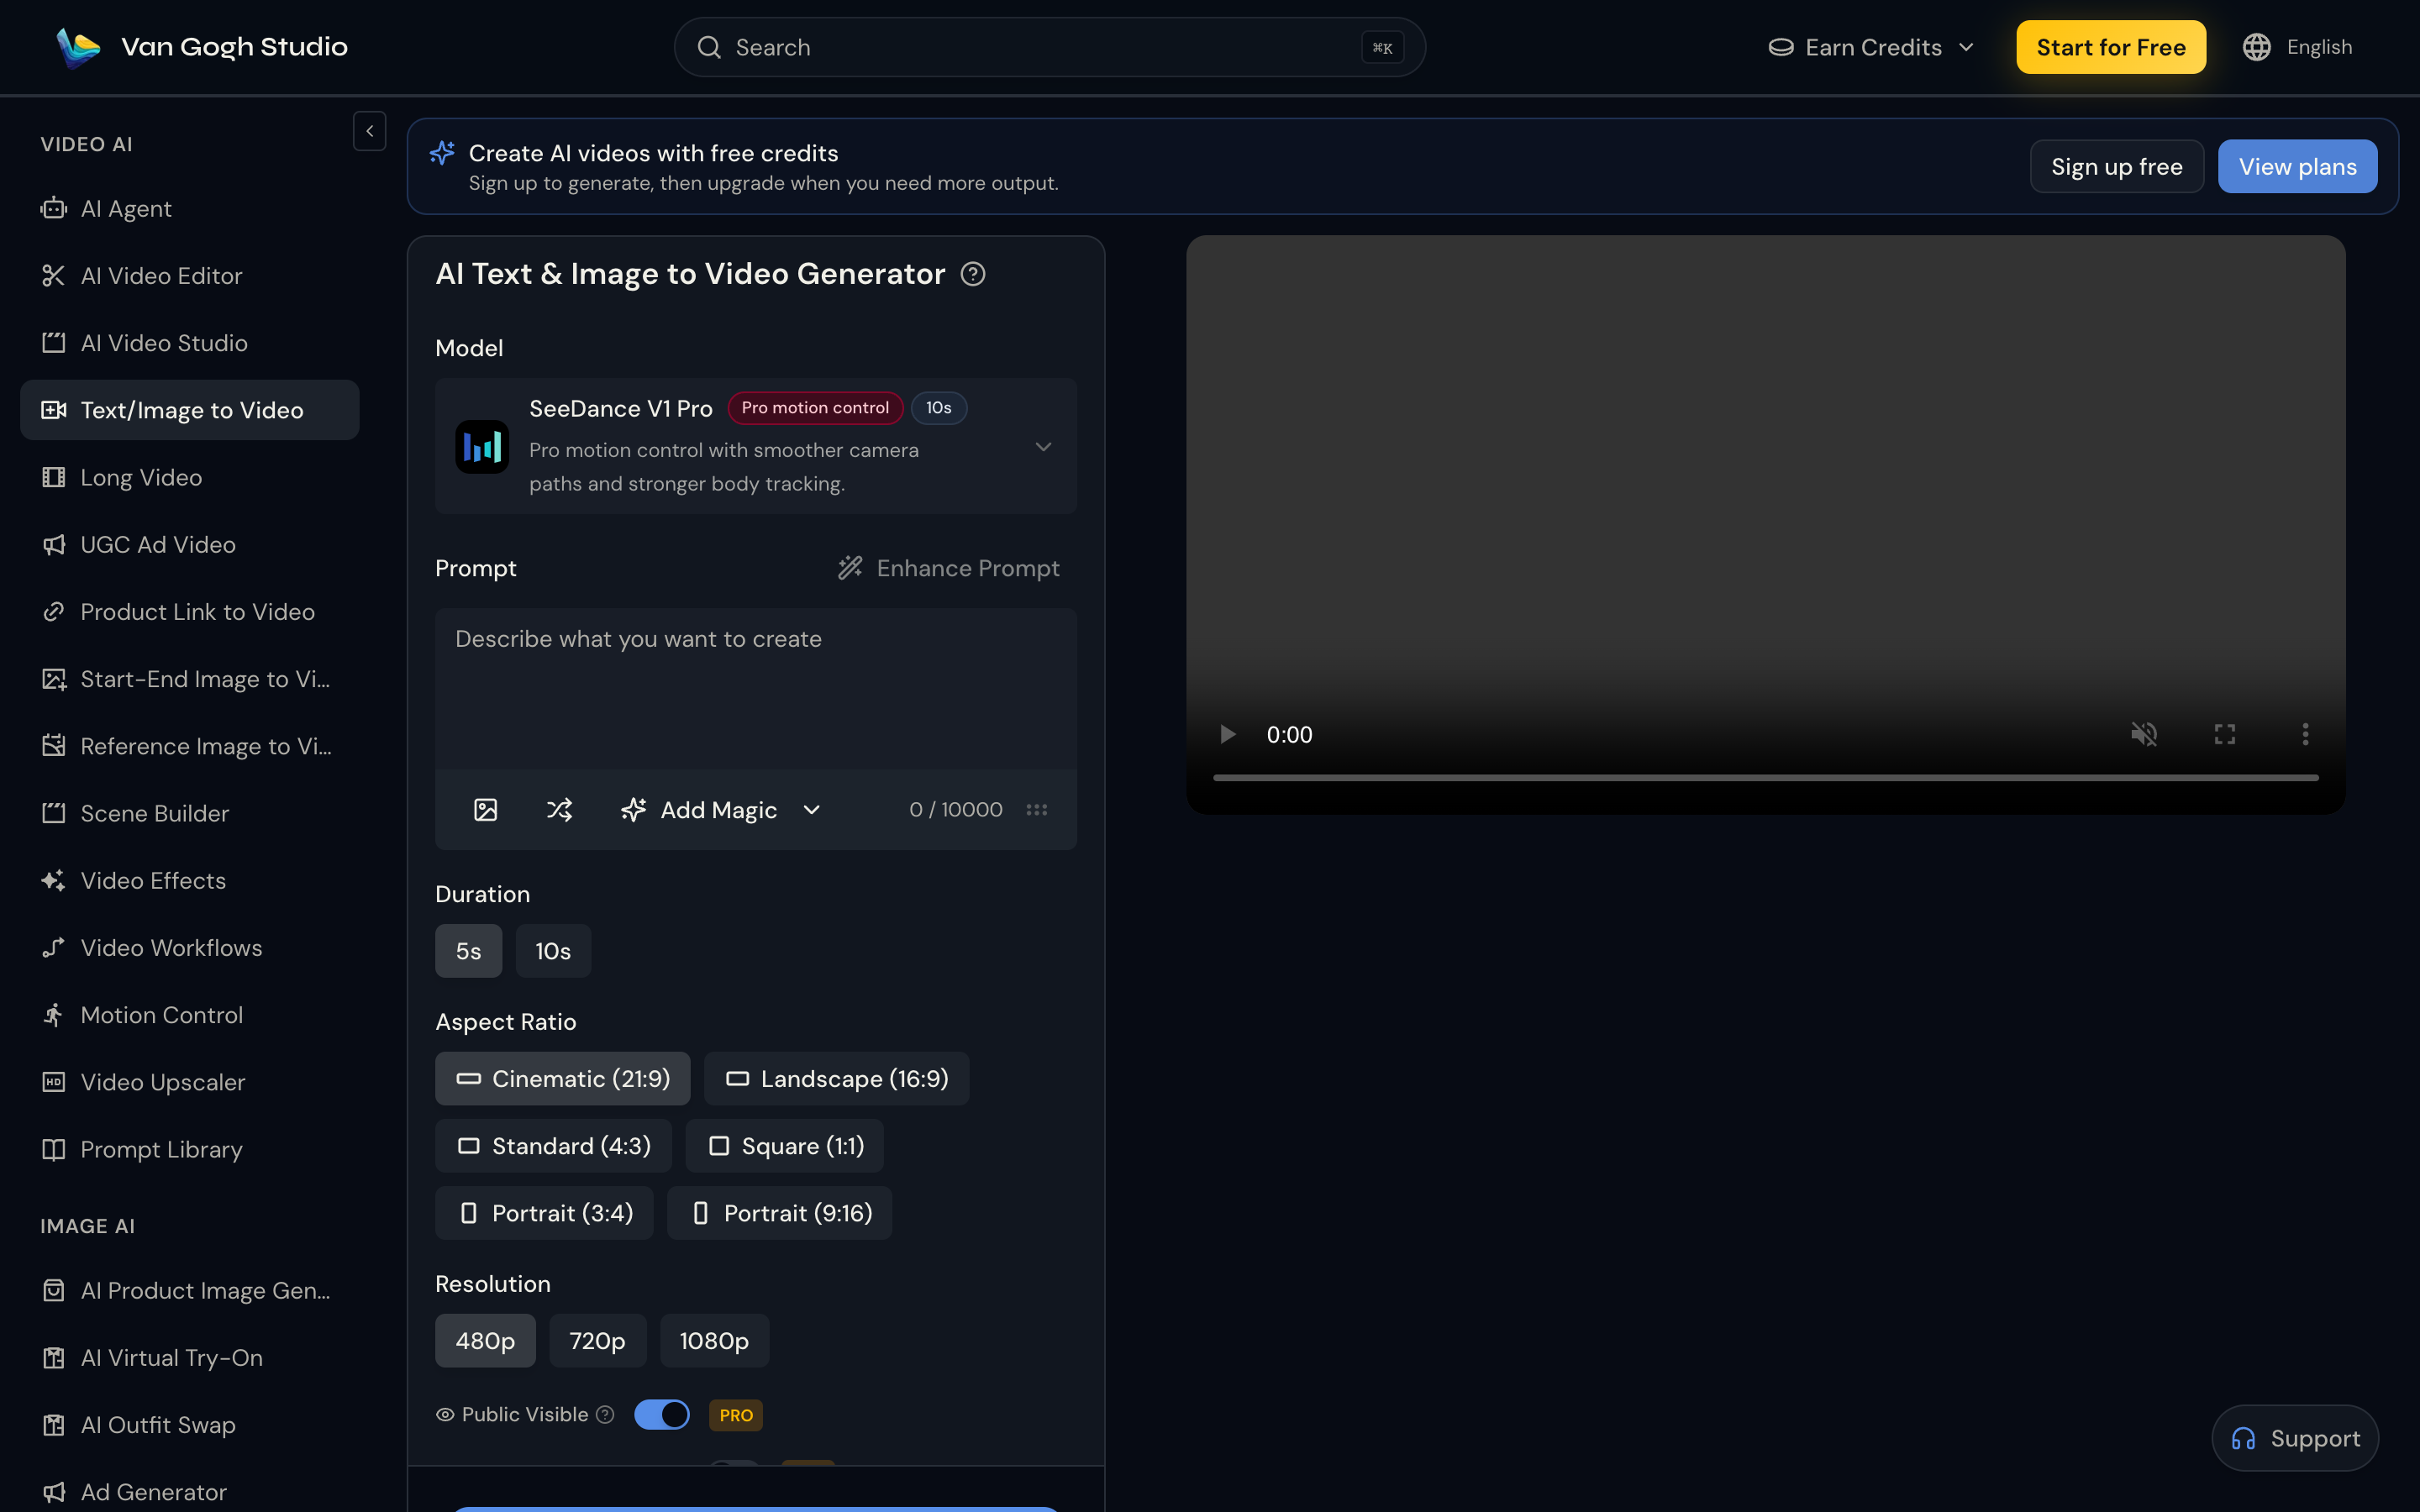Choose Portrait (9:16) aspect ratio
Screen dimensions: 2420x1512
pos(780,1213)
